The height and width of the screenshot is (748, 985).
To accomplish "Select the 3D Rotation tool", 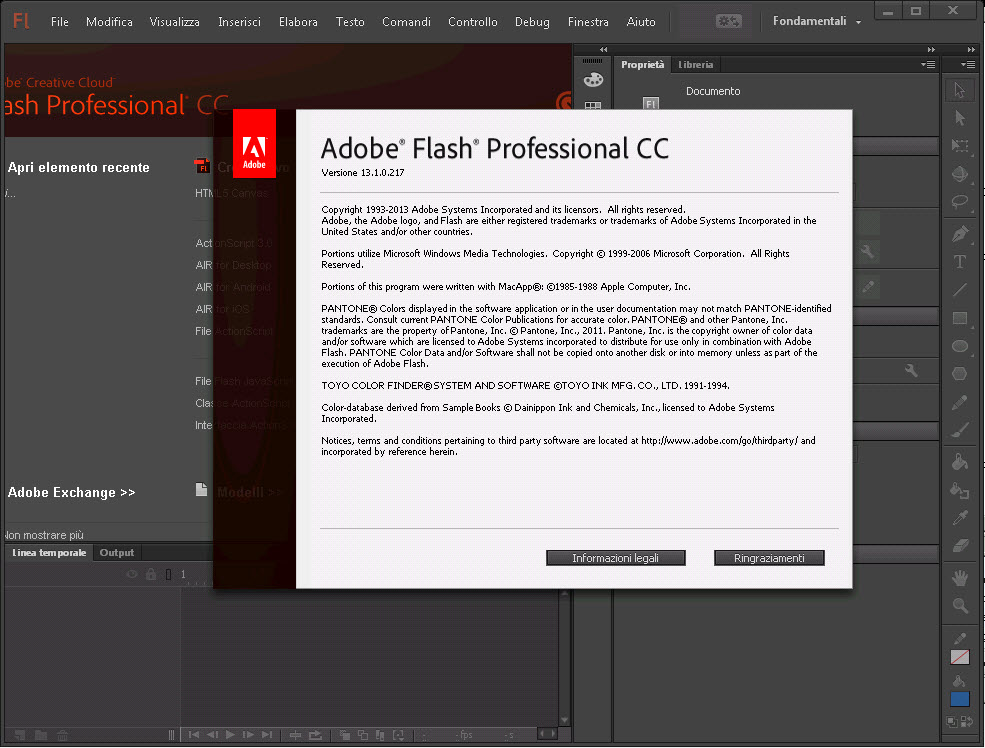I will [959, 173].
